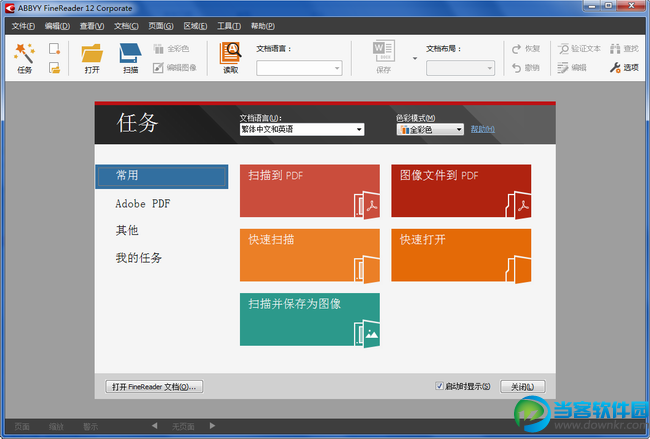Viewport: 650px width, 439px height.
Task: Start the 快速扫描 quick scan tile
Action: (x=310, y=255)
